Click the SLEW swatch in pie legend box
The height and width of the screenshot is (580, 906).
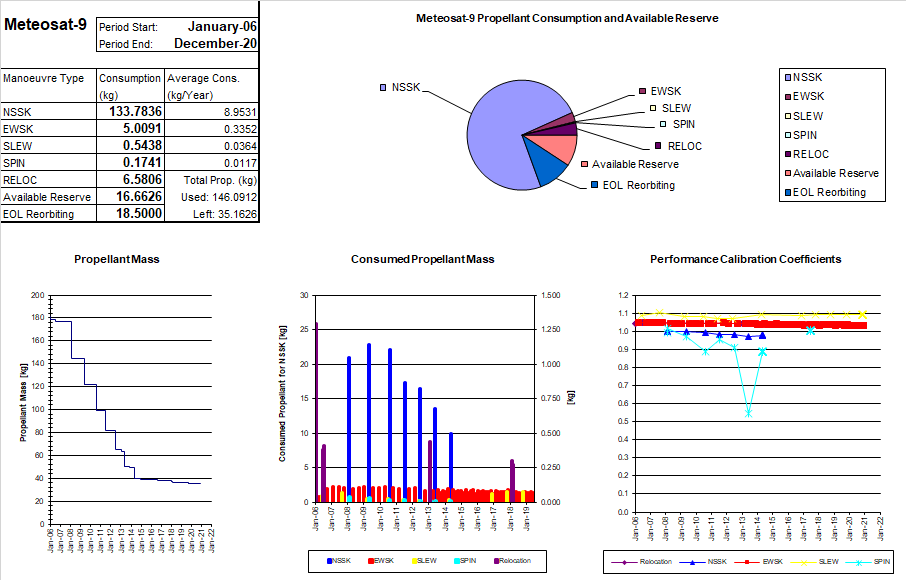pos(788,116)
